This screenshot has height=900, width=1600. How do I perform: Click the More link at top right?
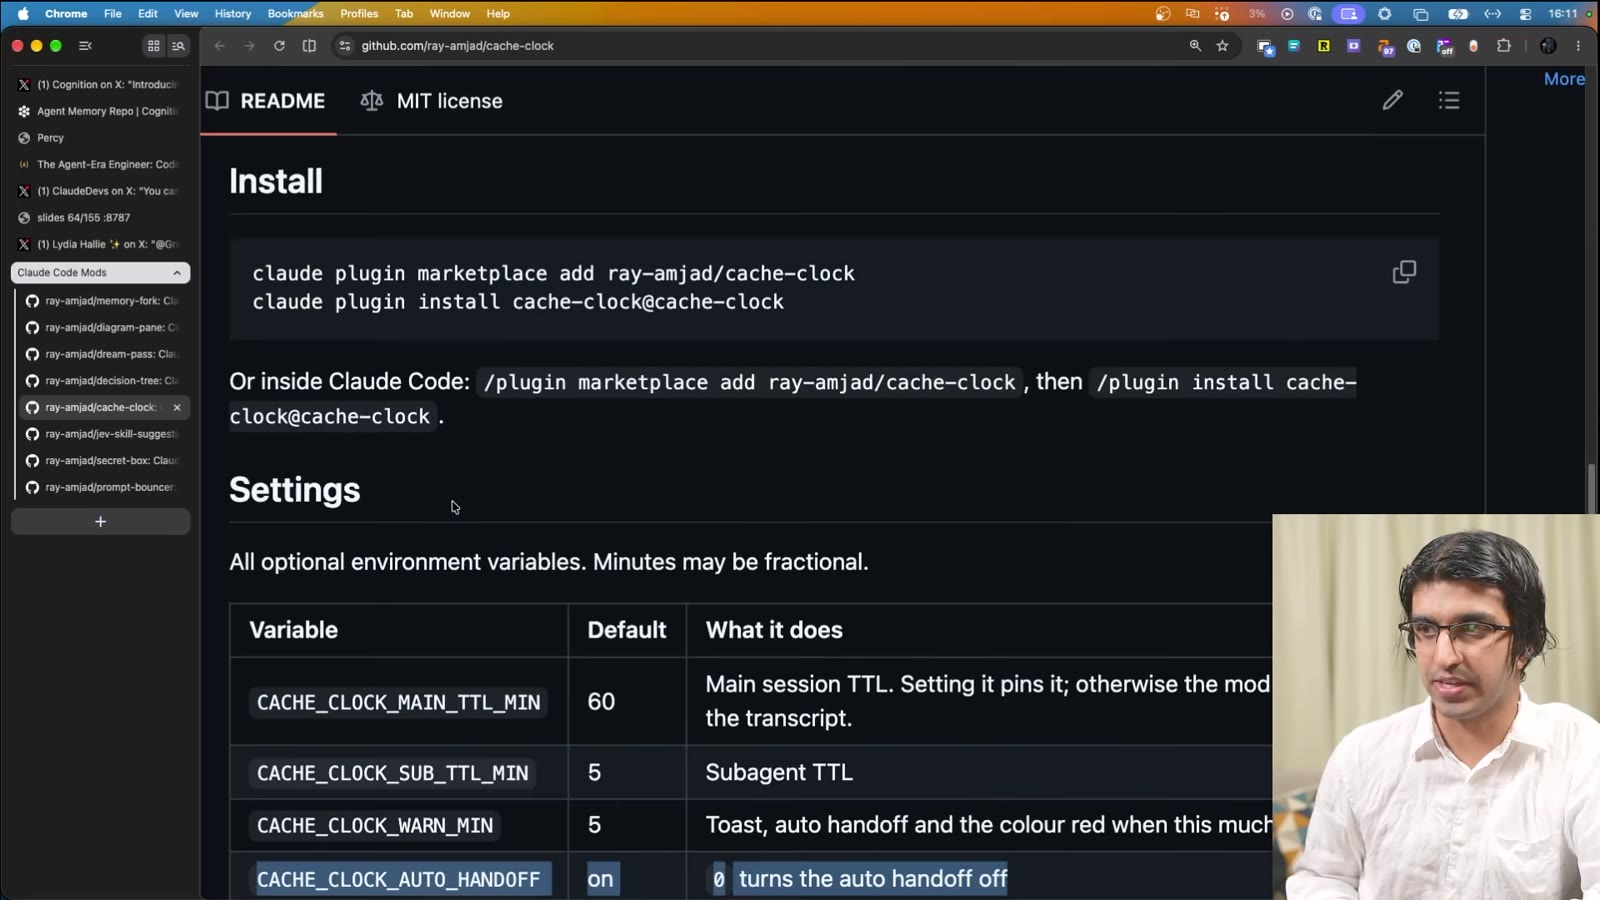coord(1564,79)
